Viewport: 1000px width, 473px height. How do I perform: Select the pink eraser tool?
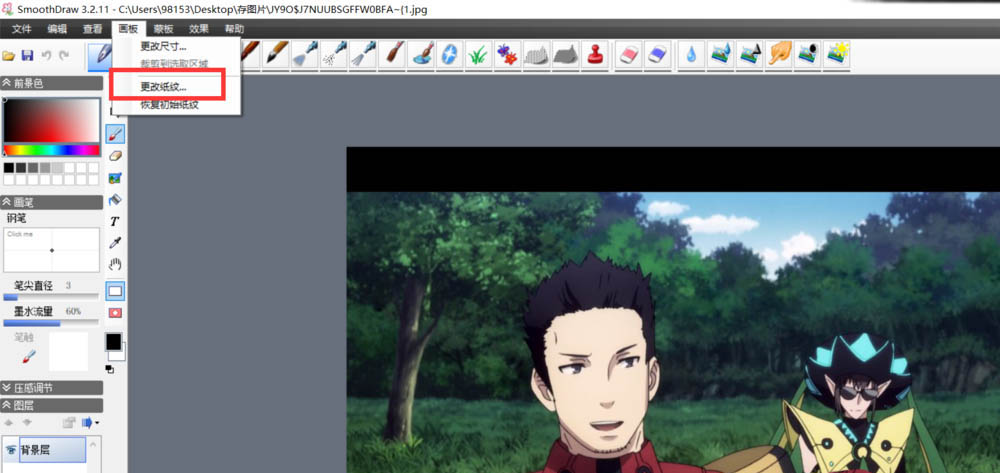point(629,54)
